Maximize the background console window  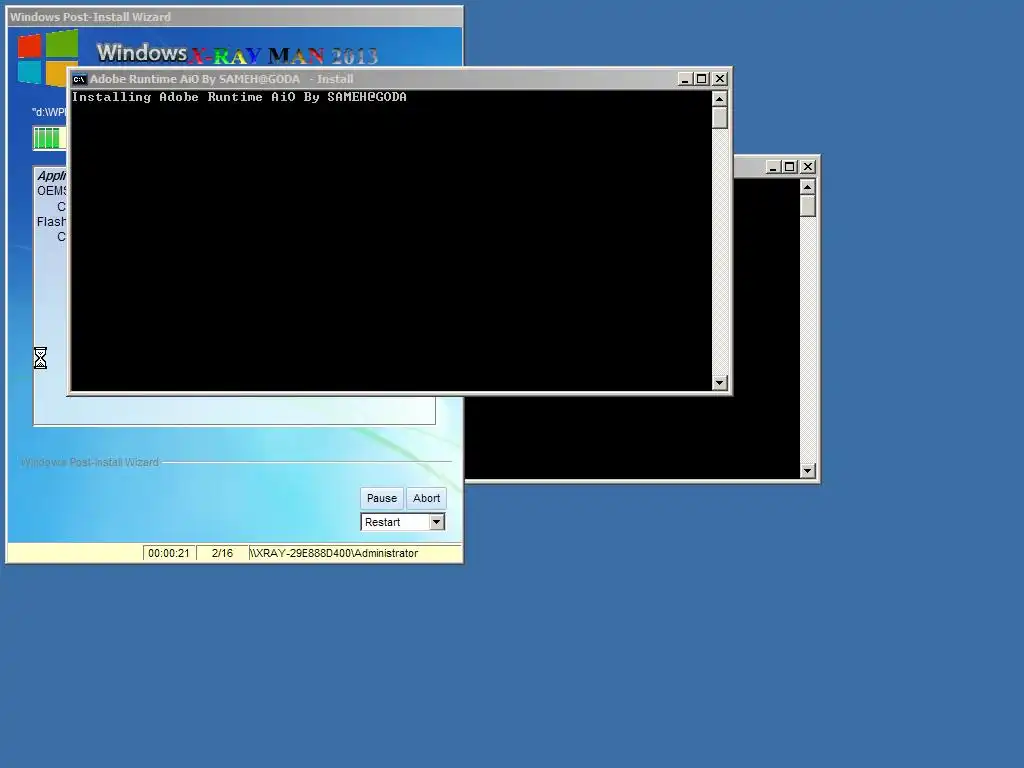[x=790, y=167]
